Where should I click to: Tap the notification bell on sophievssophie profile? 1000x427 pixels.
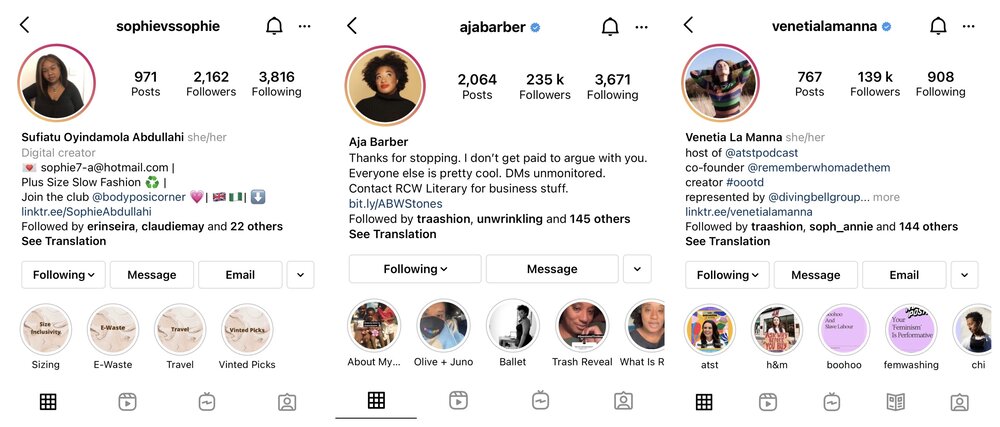click(274, 26)
